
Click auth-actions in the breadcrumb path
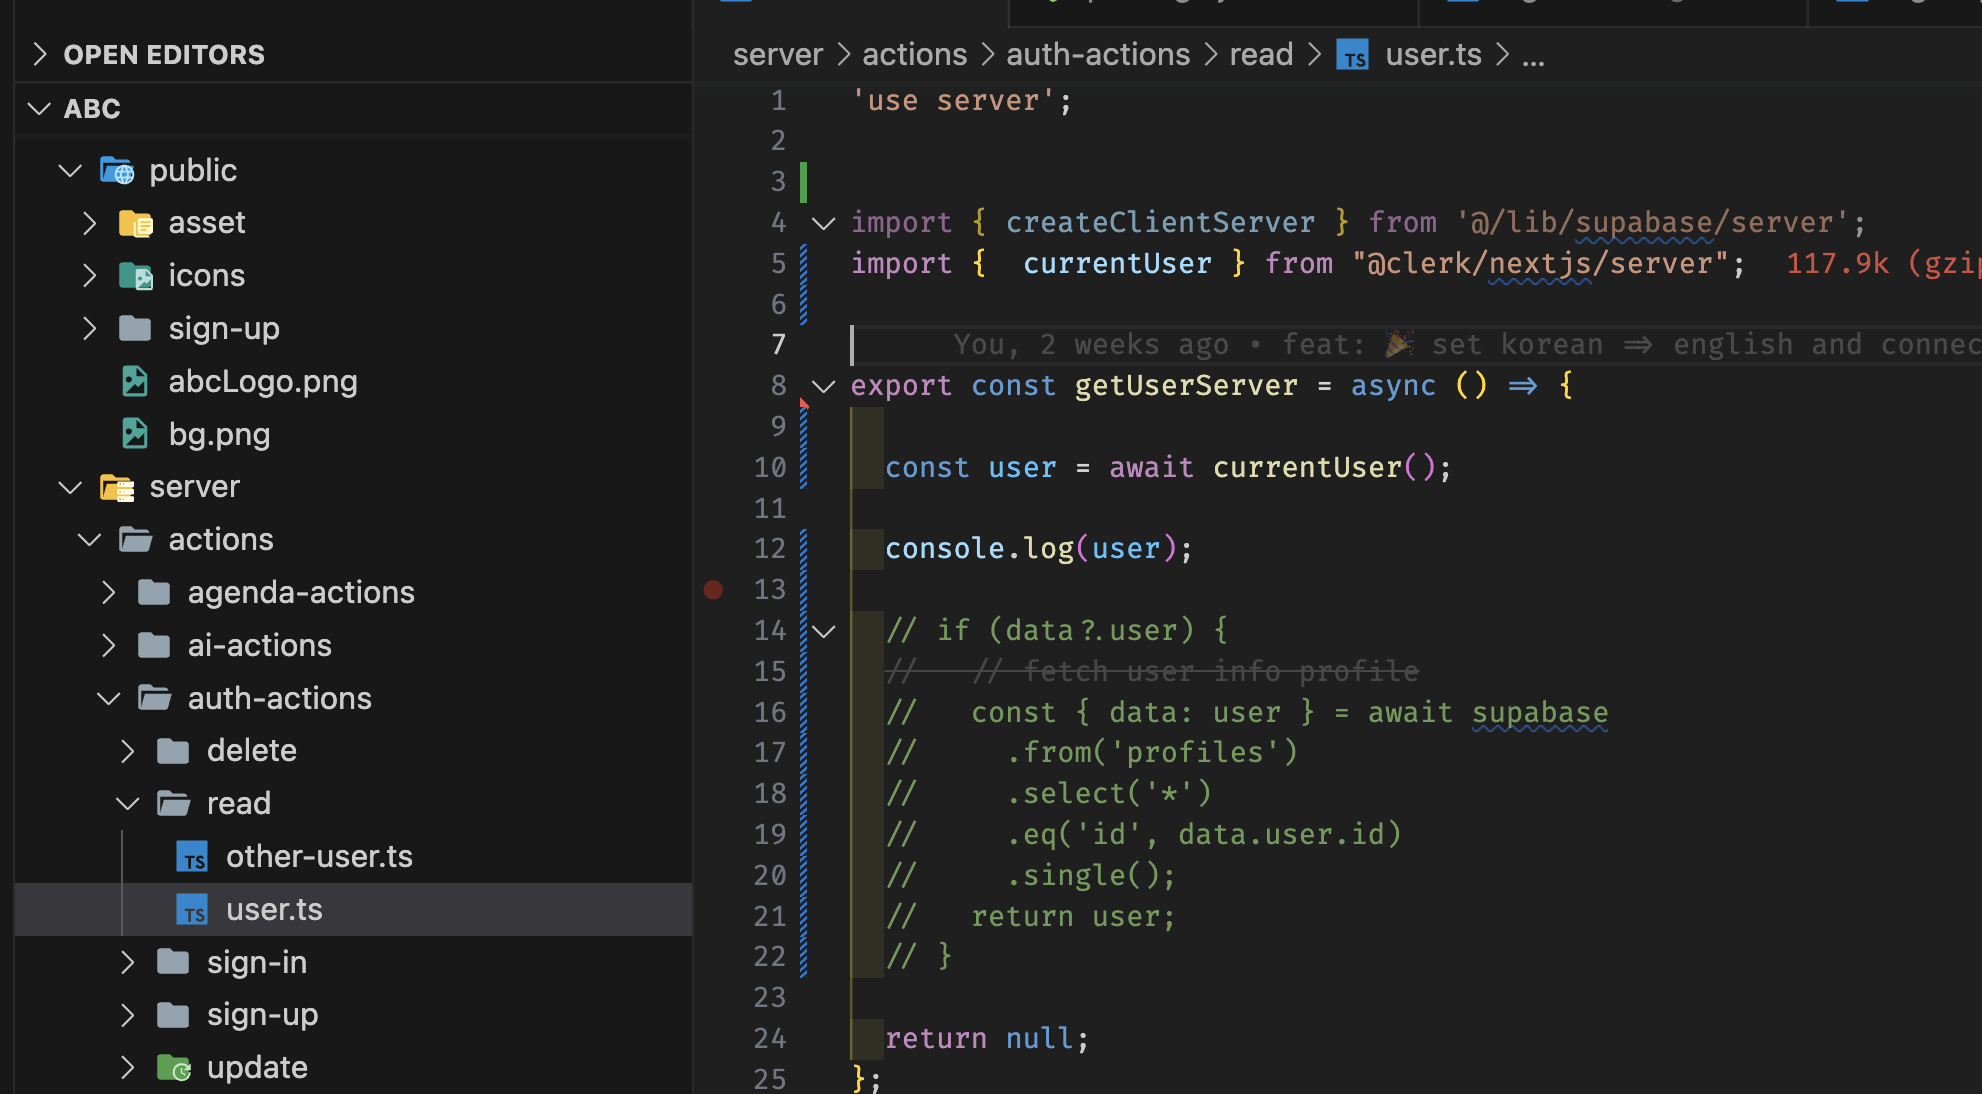pos(1097,55)
